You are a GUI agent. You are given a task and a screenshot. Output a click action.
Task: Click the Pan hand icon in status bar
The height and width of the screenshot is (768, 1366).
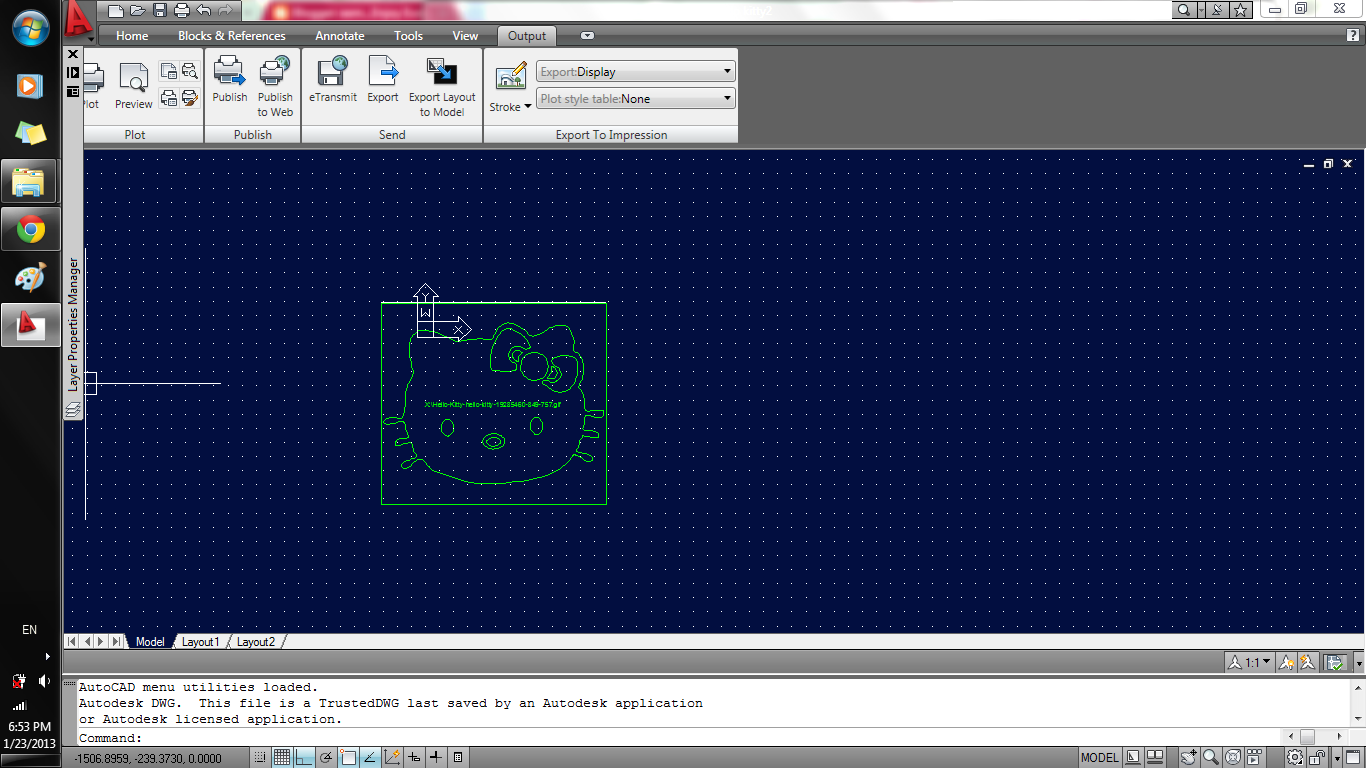pyautogui.click(x=1188, y=757)
